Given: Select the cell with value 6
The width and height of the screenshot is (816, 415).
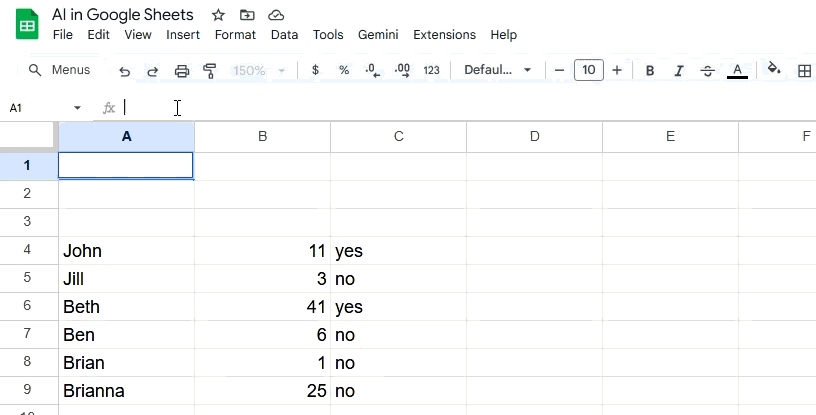Looking at the screenshot, I should click(262, 335).
